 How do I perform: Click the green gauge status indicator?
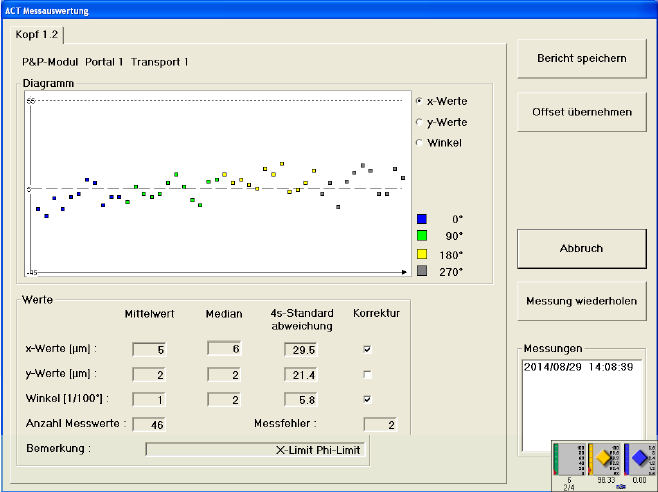pos(570,460)
